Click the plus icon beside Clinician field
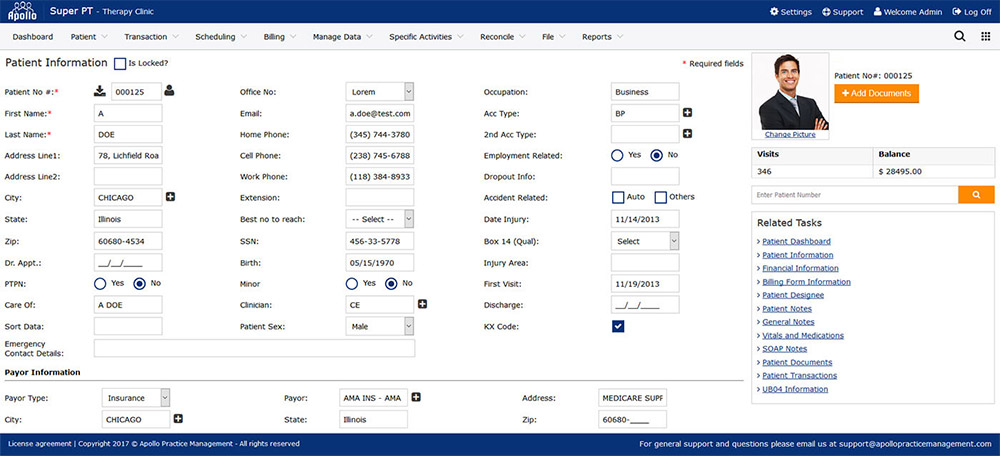The image size is (1000, 456). coord(422,304)
